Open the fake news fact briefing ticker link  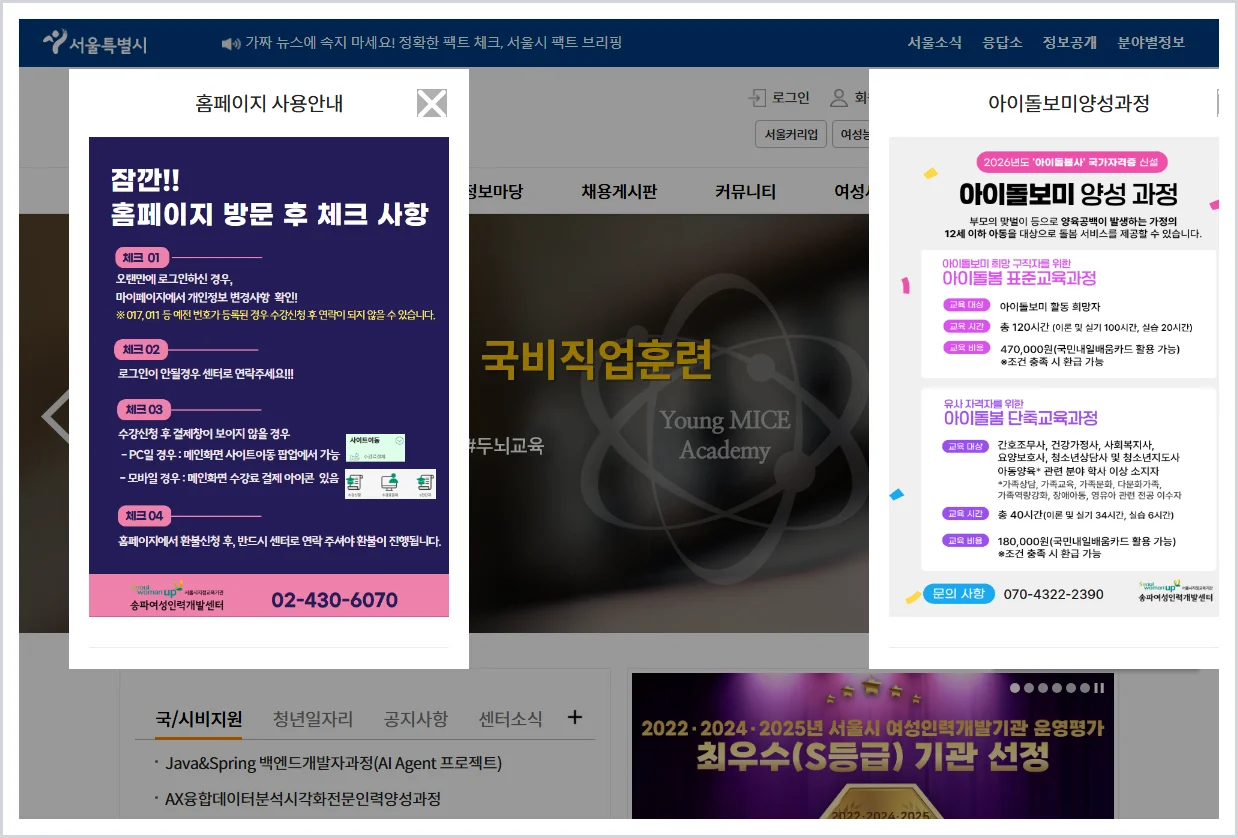tap(433, 43)
